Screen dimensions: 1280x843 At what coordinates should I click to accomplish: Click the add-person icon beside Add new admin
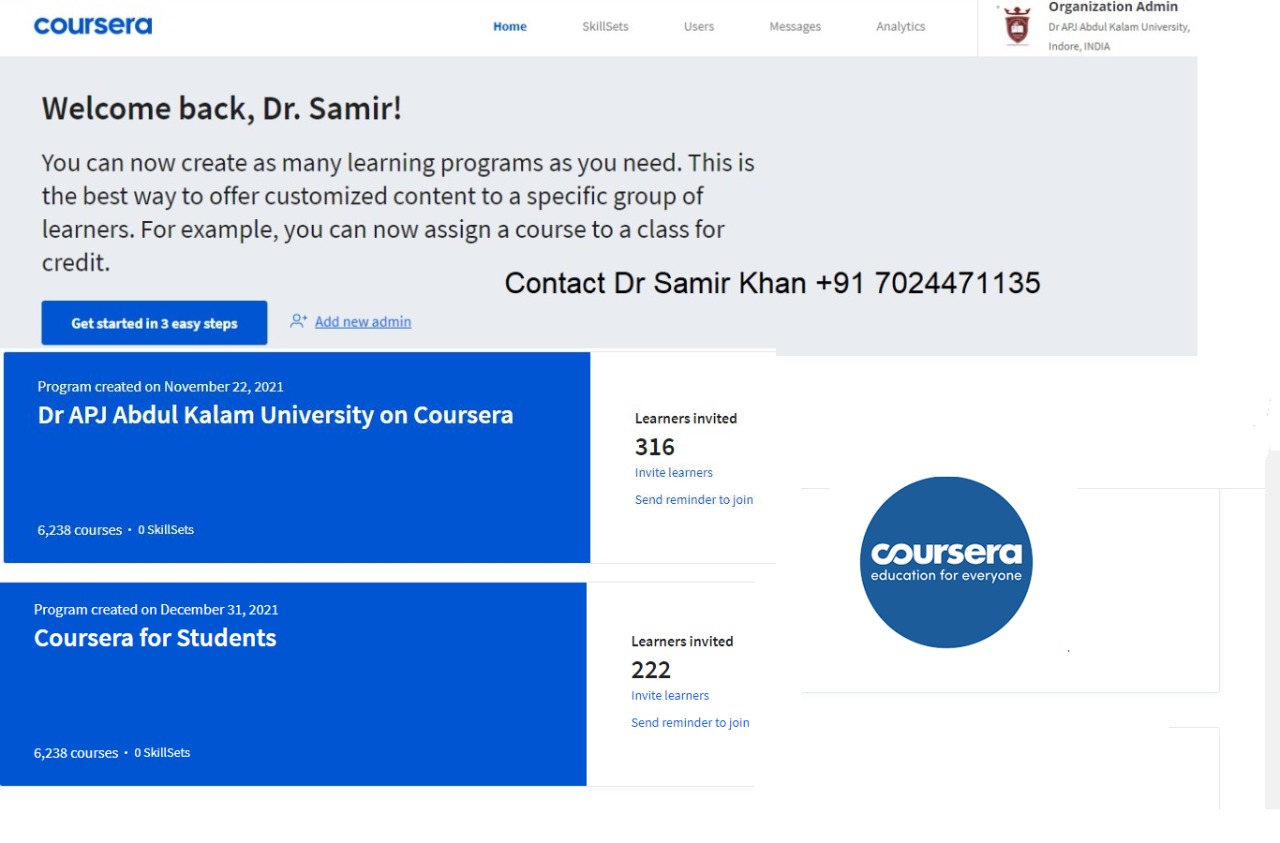(x=298, y=321)
